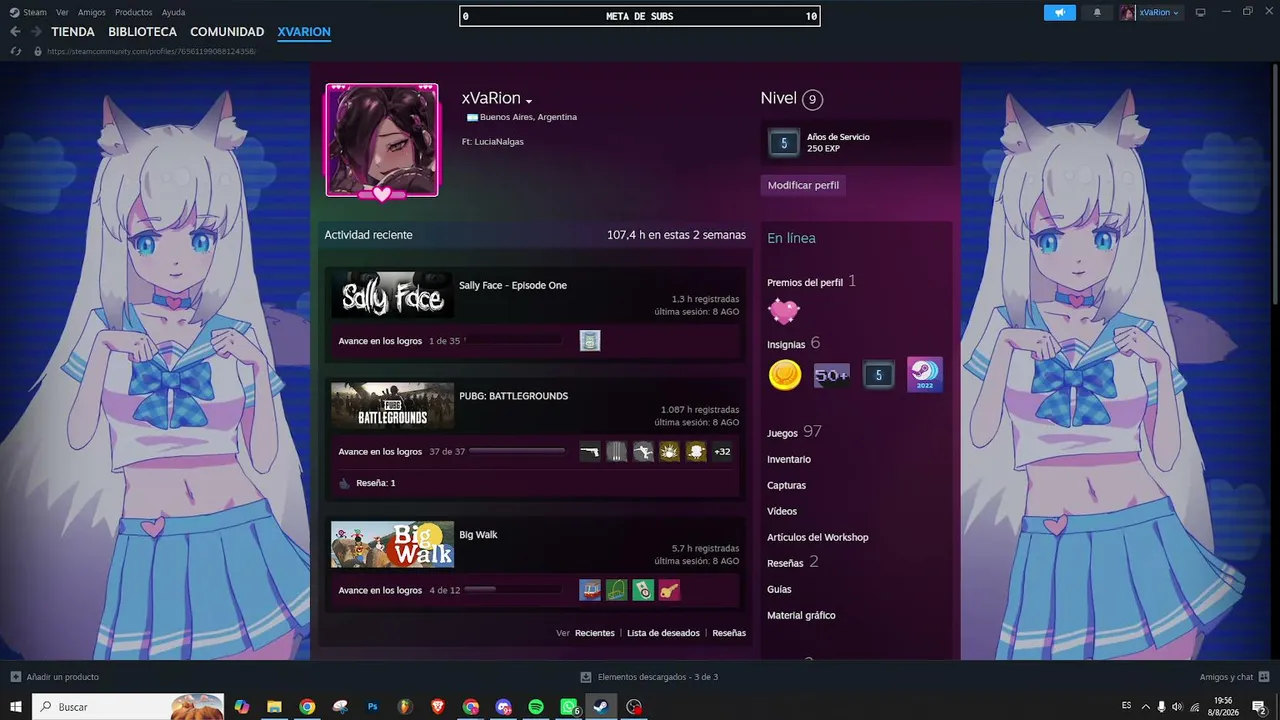This screenshot has height=720, width=1280.
Task: Click the green Big Walk achievement icon
Action: pyautogui.click(x=617, y=591)
